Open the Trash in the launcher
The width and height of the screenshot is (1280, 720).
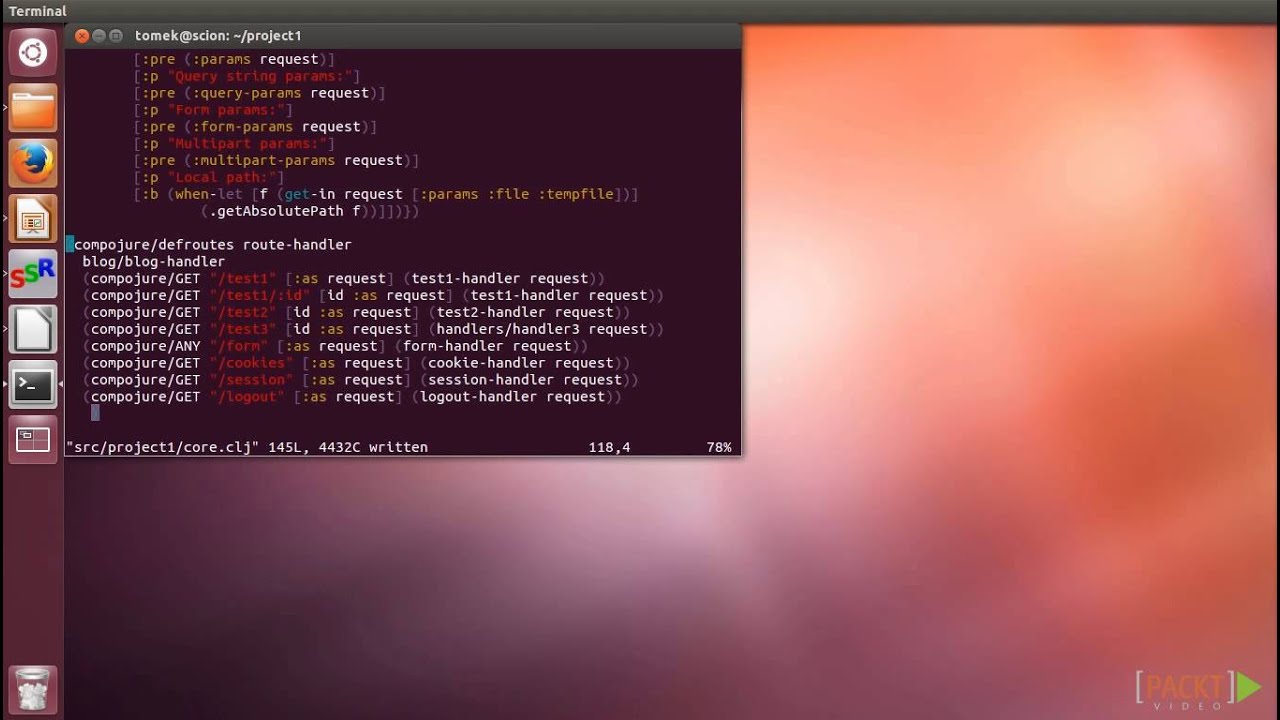pyautogui.click(x=32, y=688)
